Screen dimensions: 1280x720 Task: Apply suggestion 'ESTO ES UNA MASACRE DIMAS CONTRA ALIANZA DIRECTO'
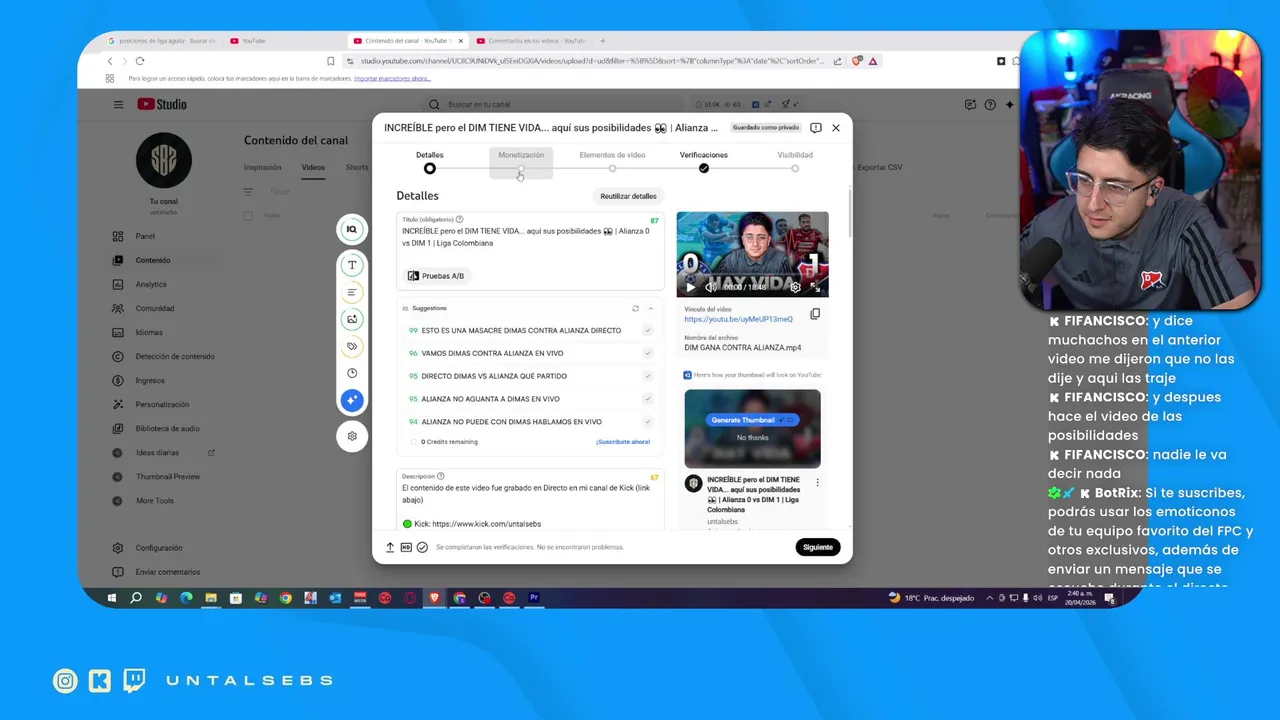tap(648, 330)
